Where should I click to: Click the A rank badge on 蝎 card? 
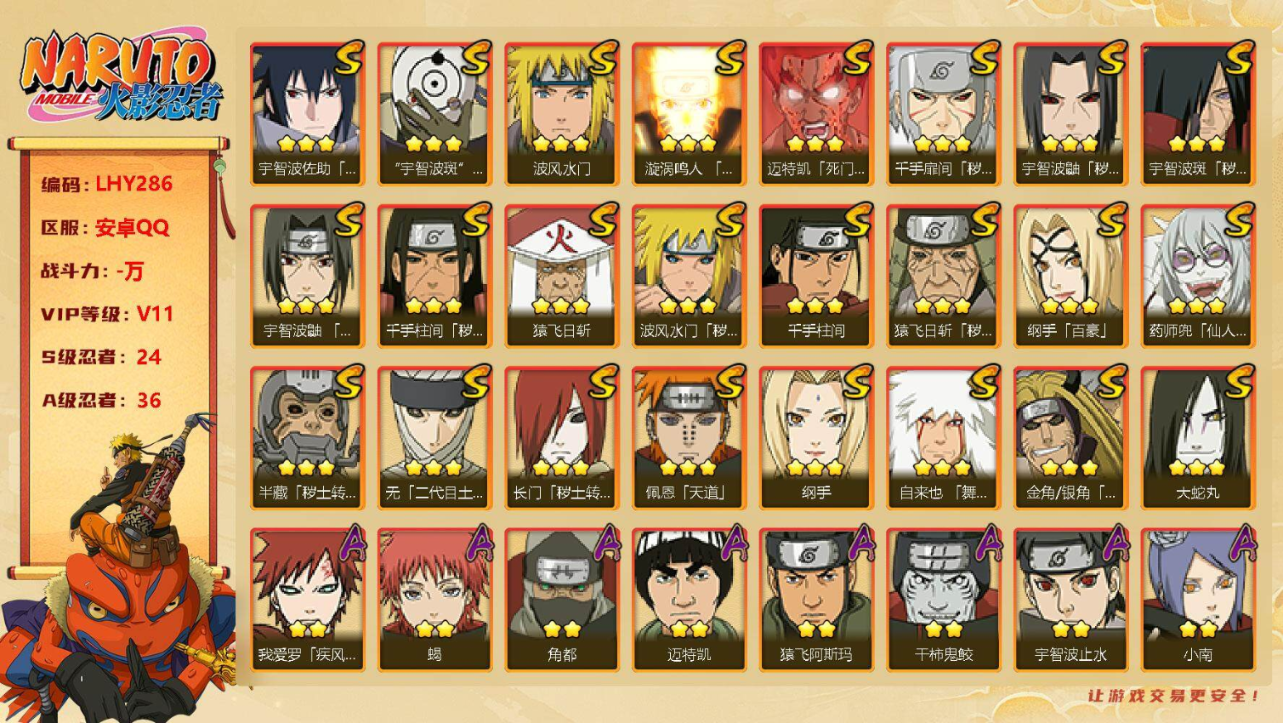click(x=477, y=541)
